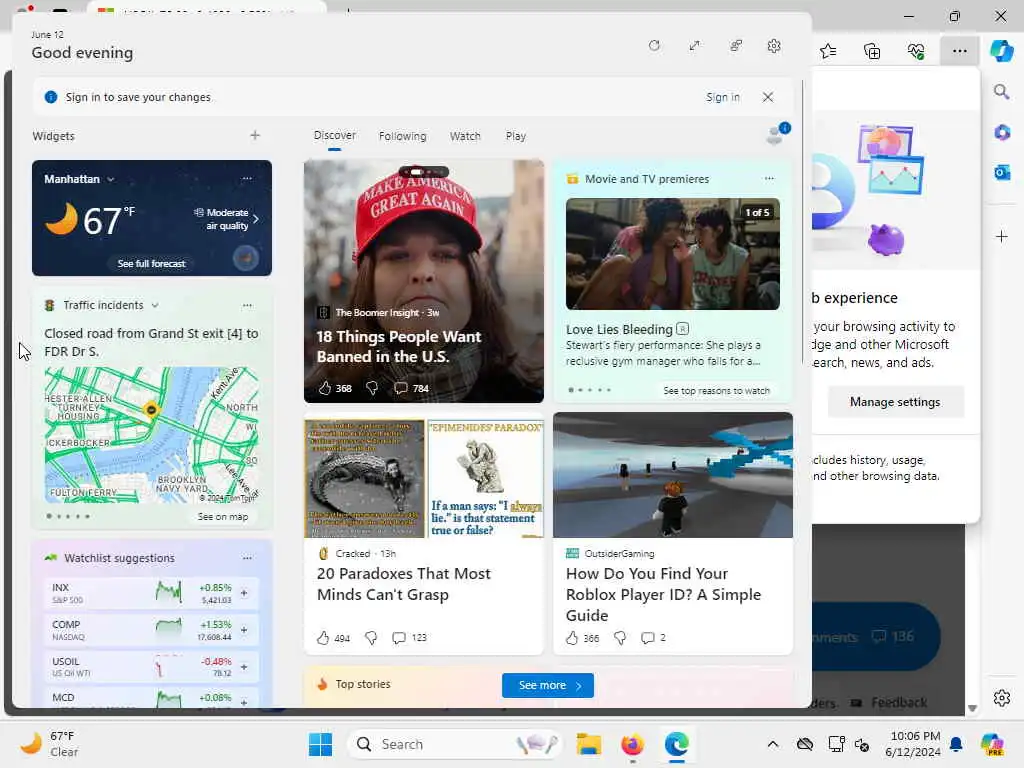The width and height of the screenshot is (1024, 768).
Task: Open Edge Settings and more menu
Action: click(959, 51)
